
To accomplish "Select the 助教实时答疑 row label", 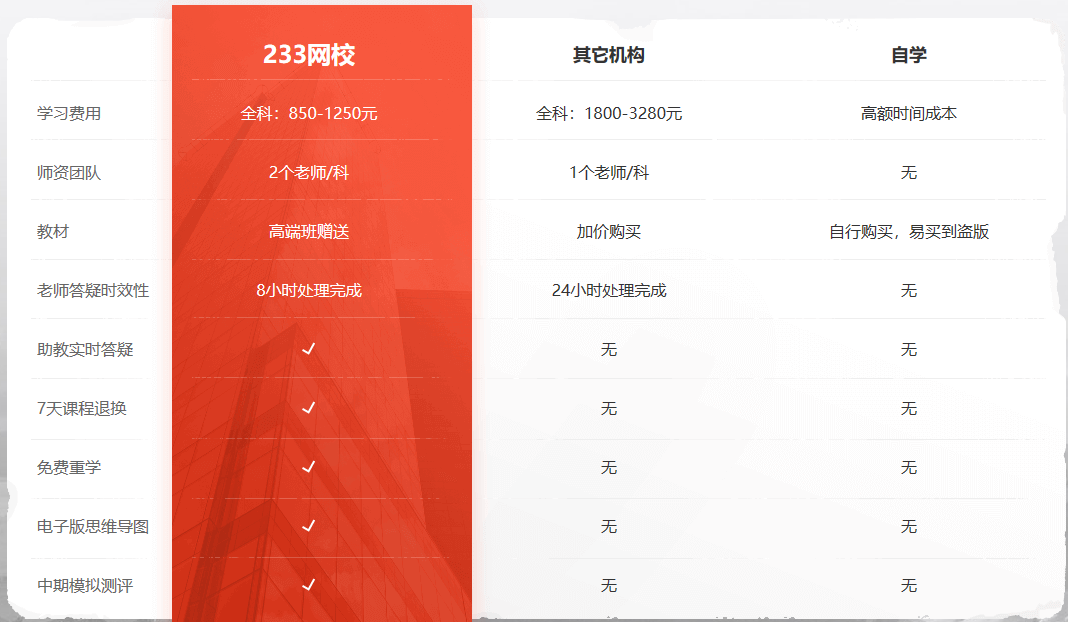I will pyautogui.click(x=85, y=349).
